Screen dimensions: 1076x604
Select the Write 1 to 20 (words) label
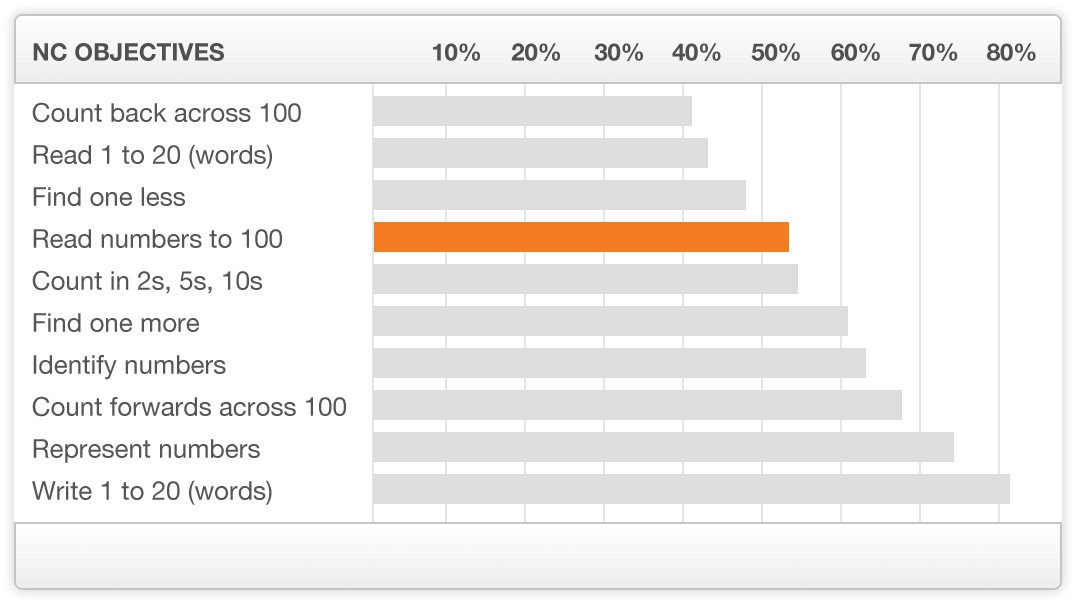[x=152, y=491]
